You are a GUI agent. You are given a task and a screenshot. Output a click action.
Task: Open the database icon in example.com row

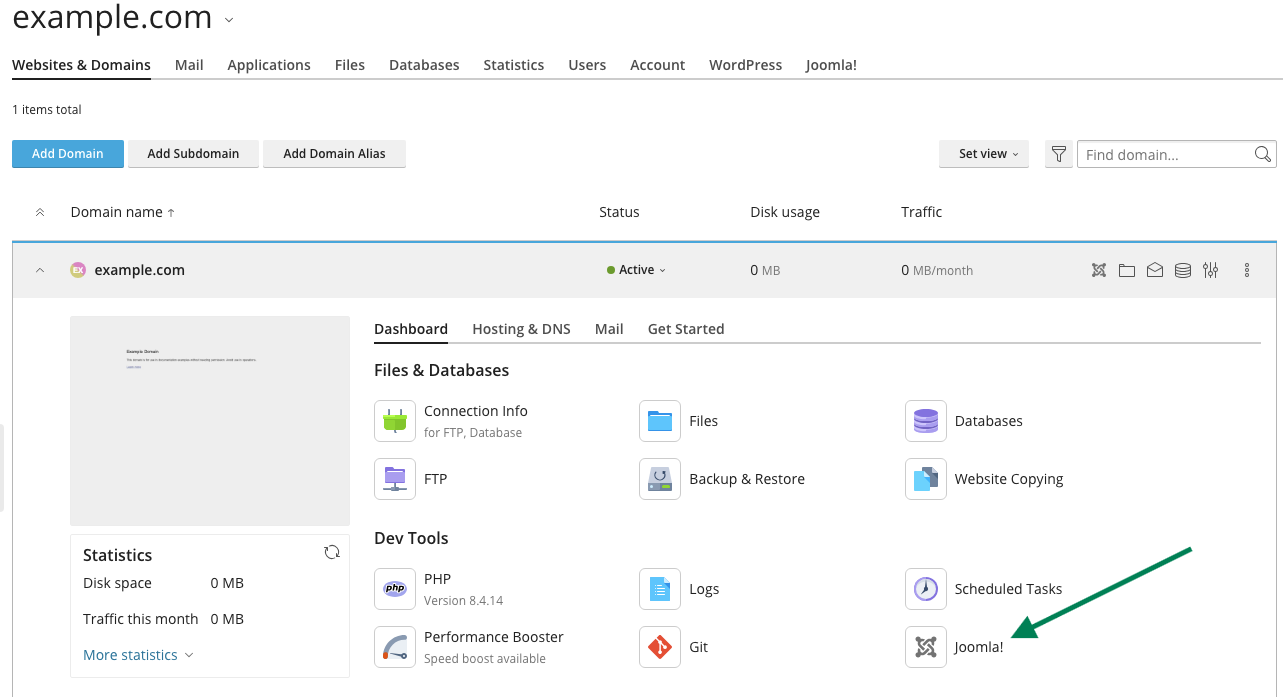click(1183, 270)
